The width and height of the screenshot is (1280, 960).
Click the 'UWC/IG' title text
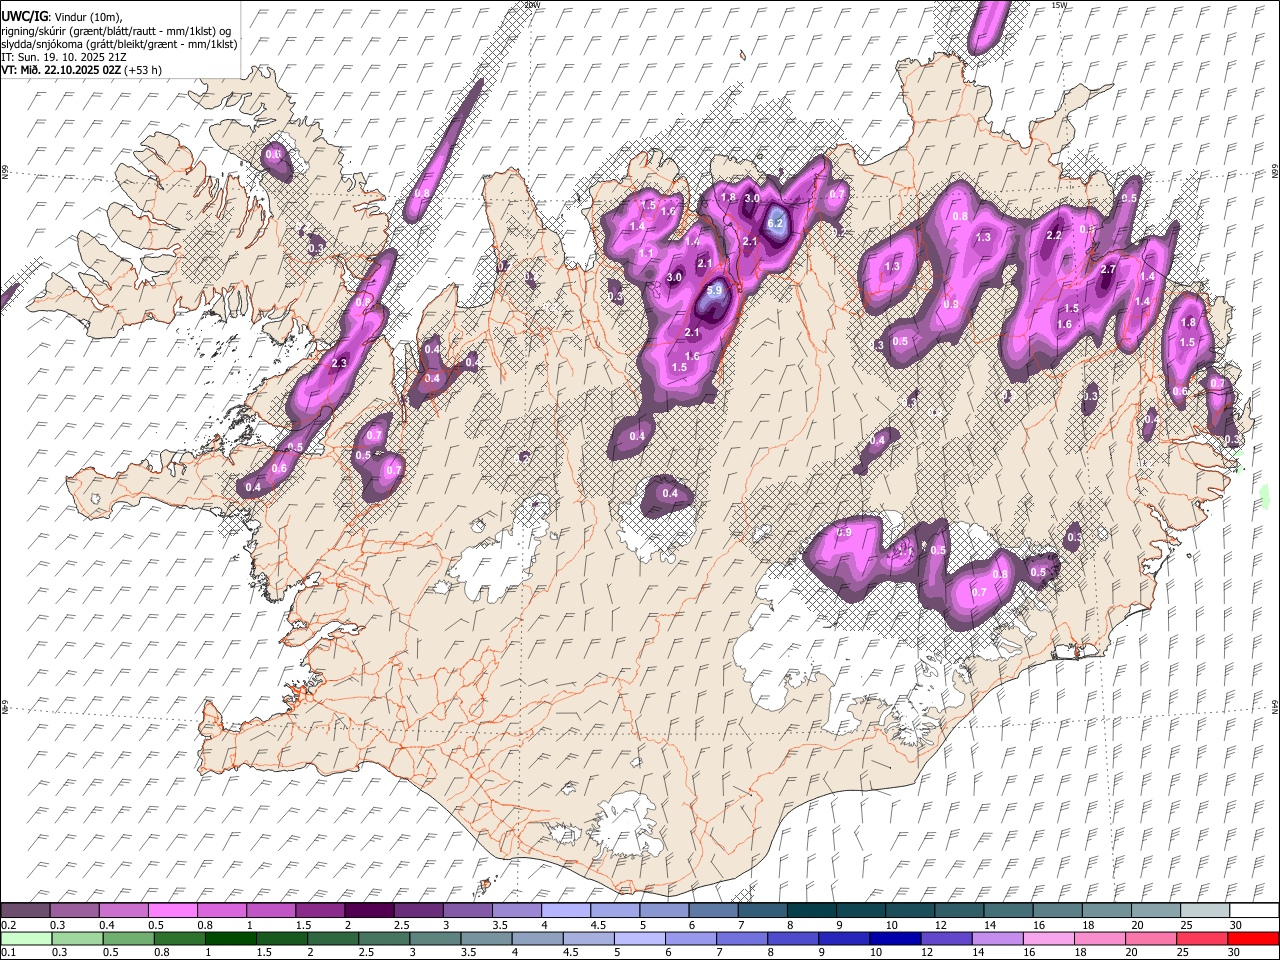click(x=23, y=16)
